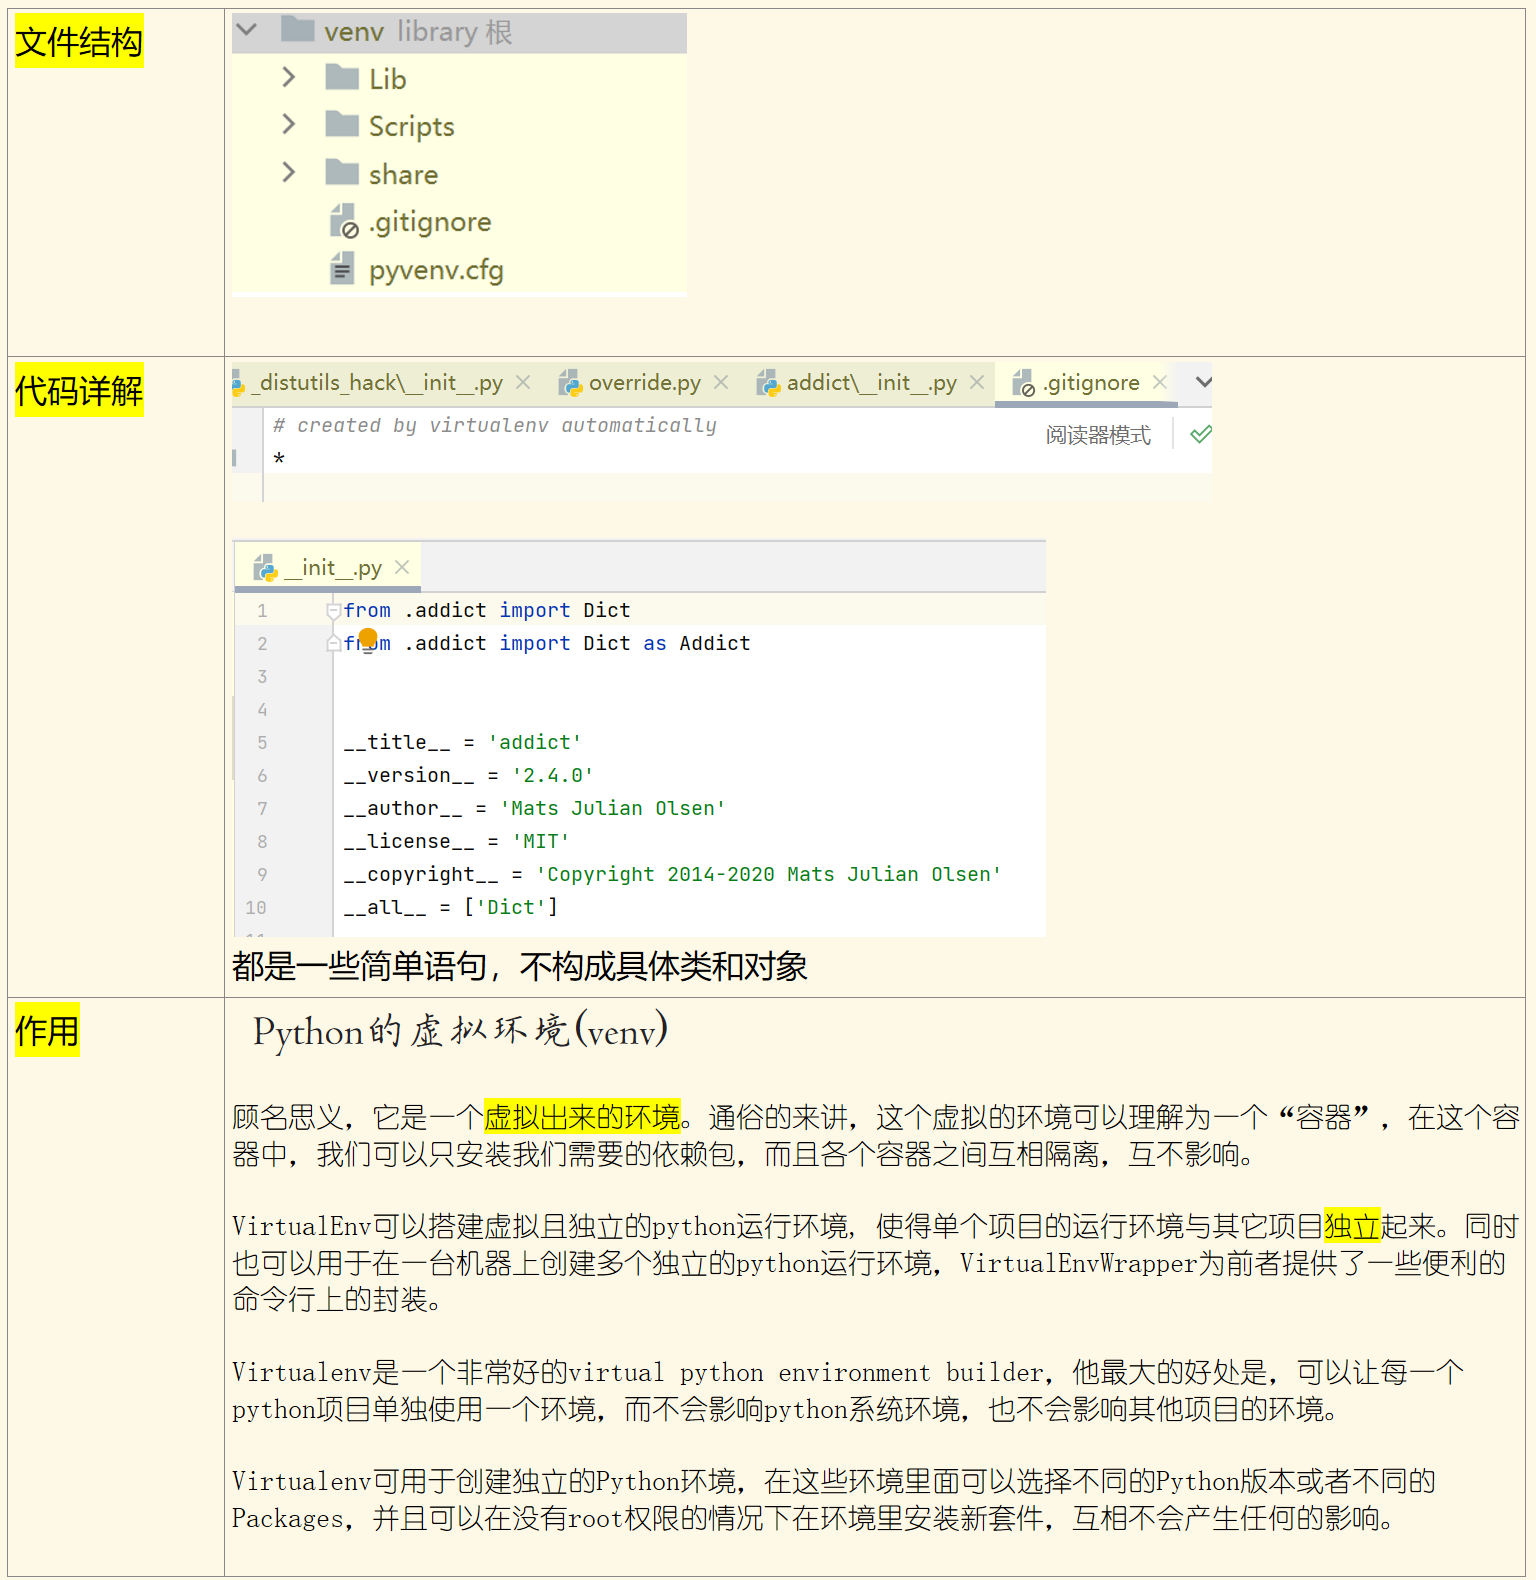
Task: Click the share folder icon
Action: pyautogui.click(x=342, y=172)
